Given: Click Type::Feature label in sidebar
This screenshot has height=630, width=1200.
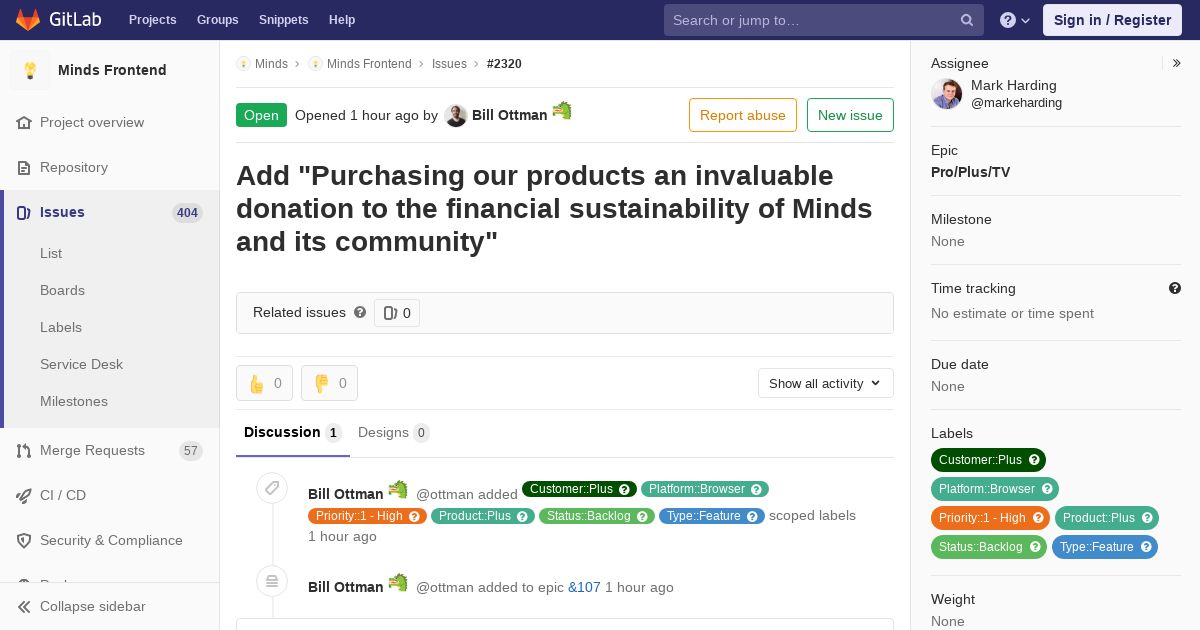Looking at the screenshot, I should (x=1104, y=547).
